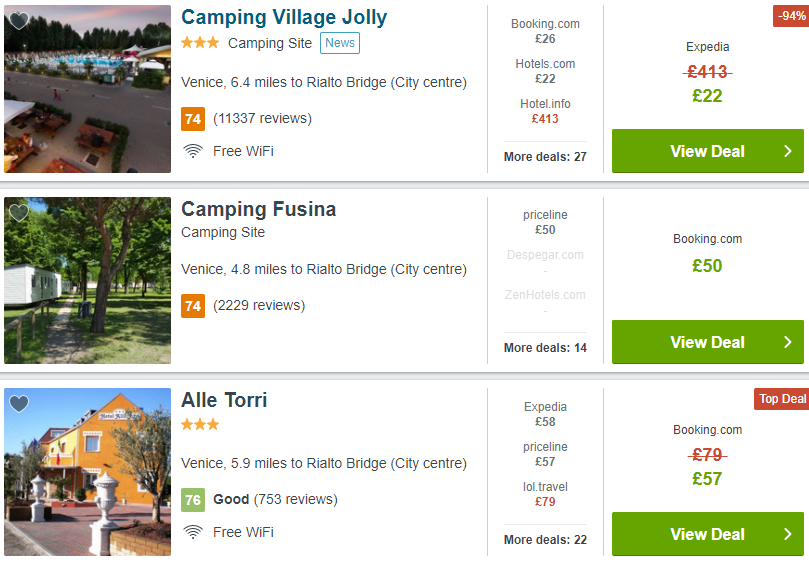
Task: View Deal for Expedia £22 offer
Action: pyautogui.click(x=707, y=151)
